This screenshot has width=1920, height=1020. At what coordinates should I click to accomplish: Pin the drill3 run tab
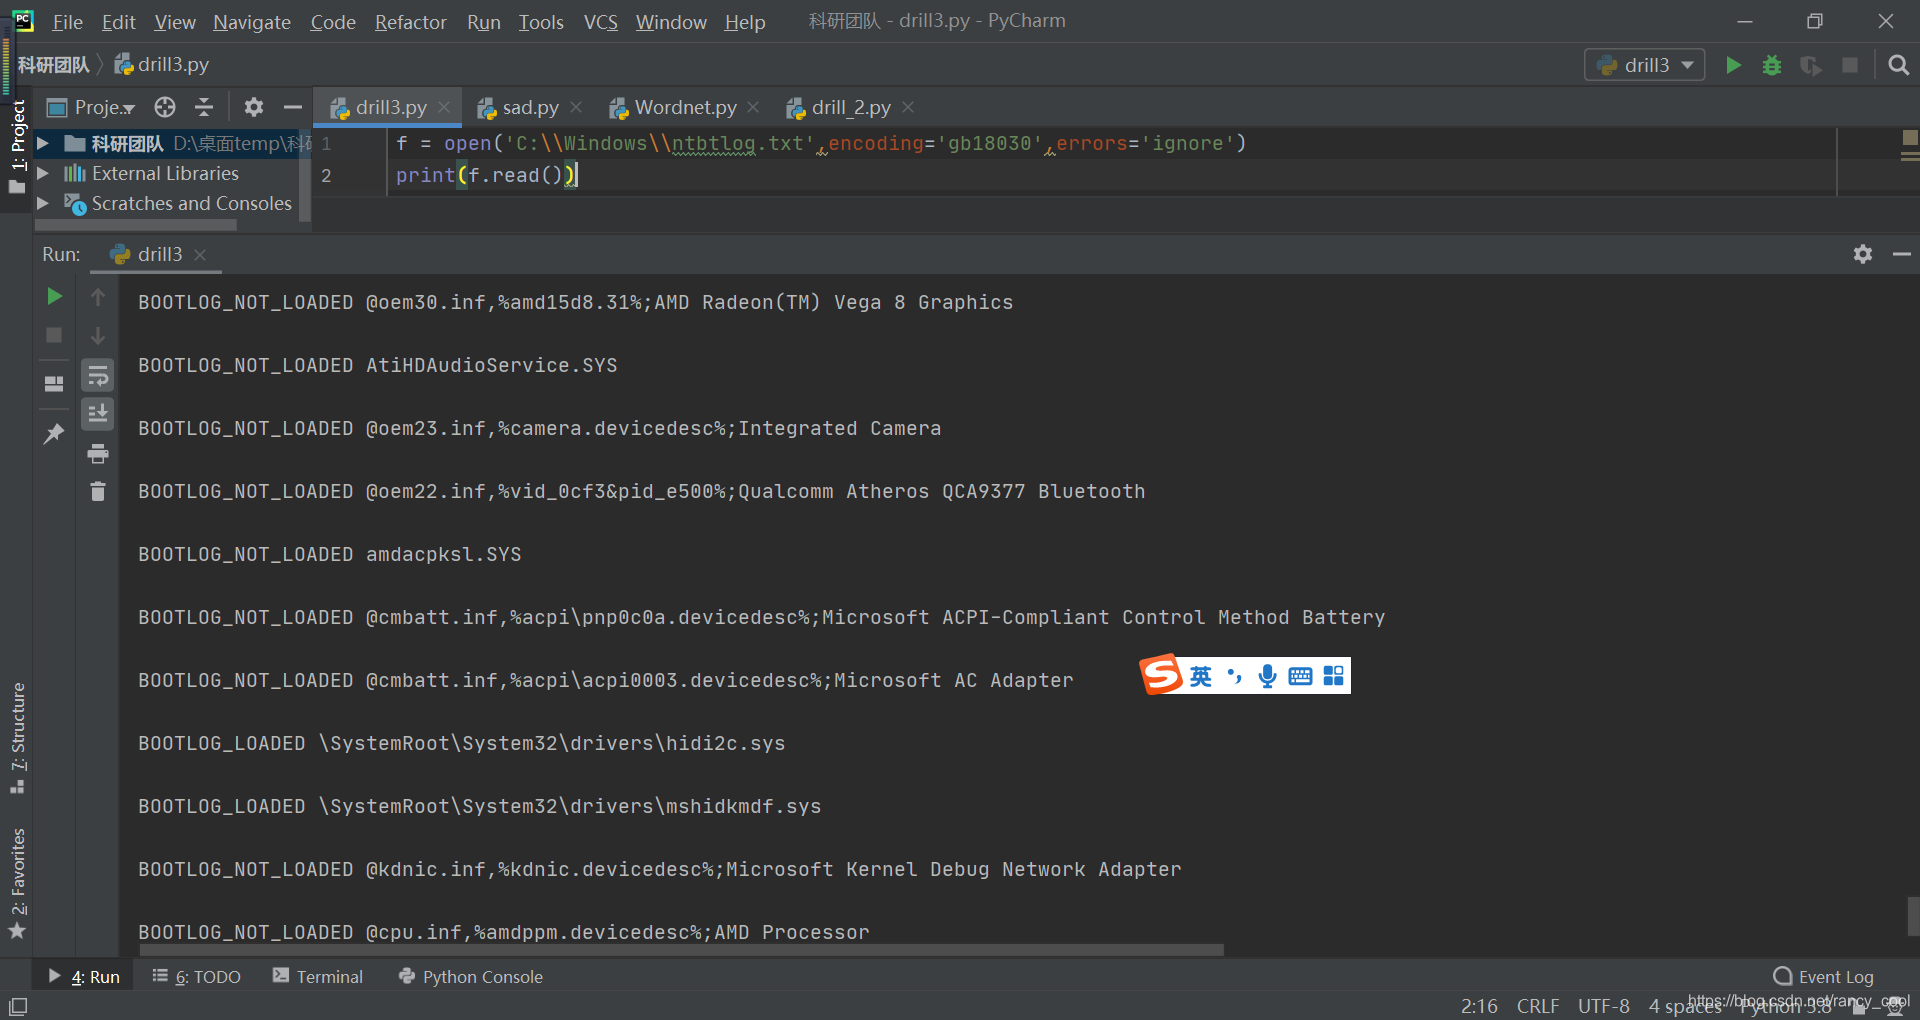[54, 434]
